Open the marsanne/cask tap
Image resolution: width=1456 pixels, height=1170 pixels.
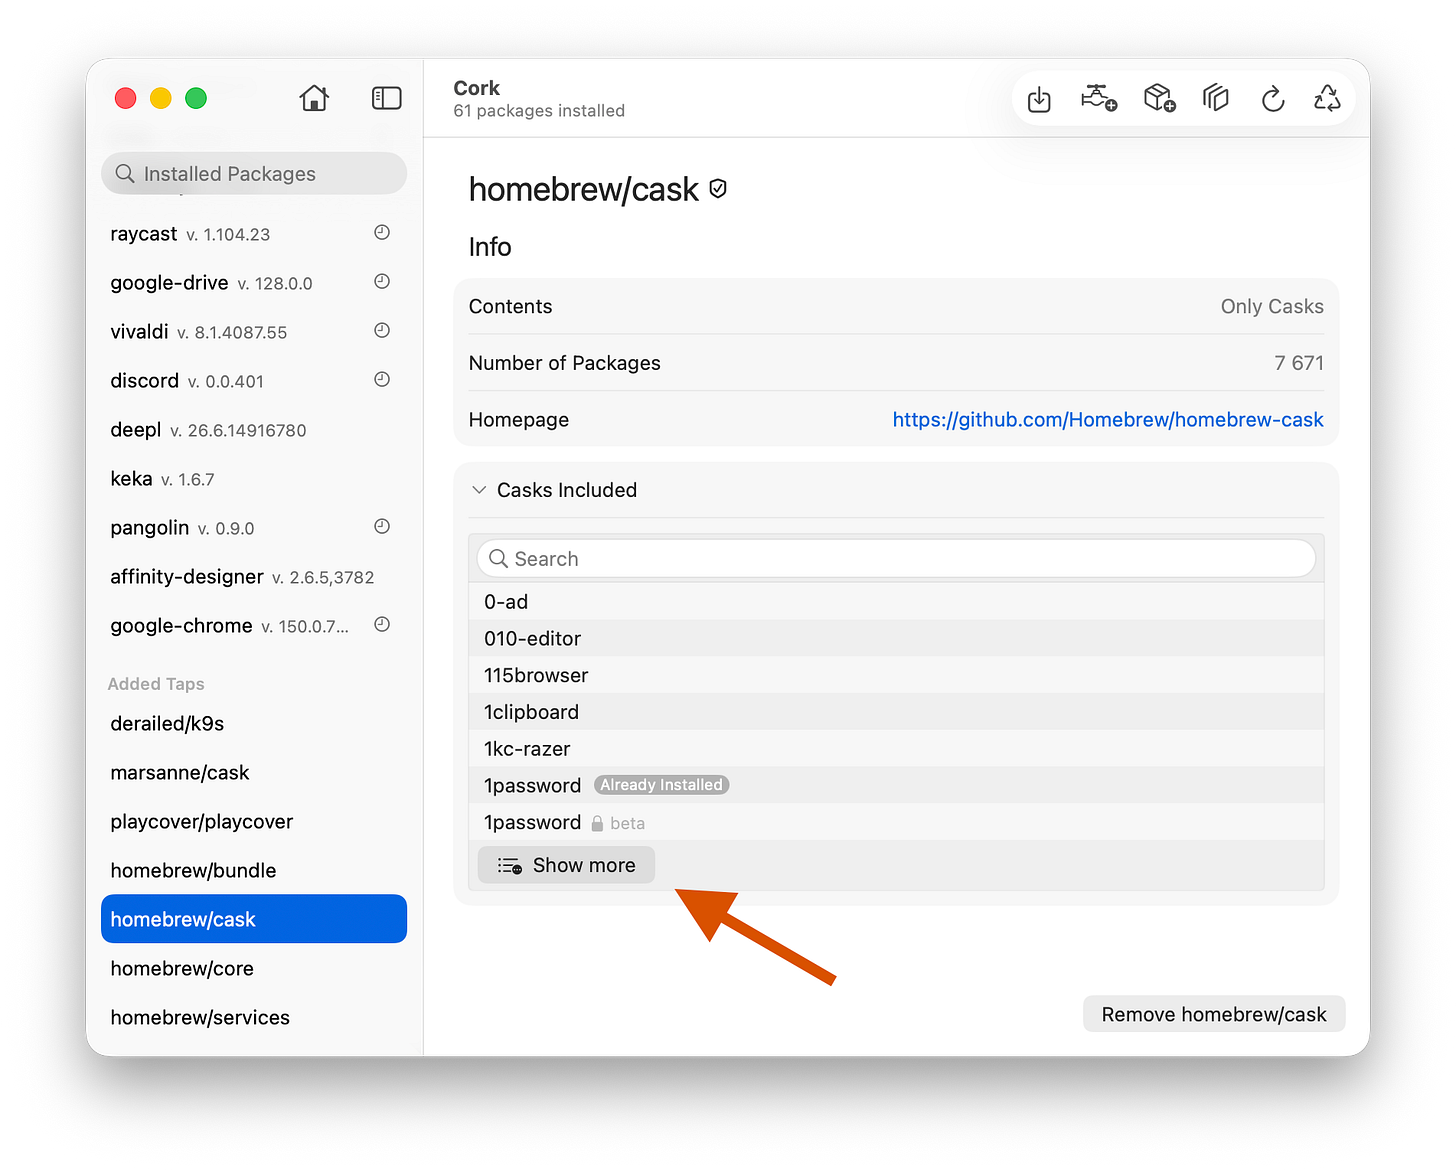254,772
